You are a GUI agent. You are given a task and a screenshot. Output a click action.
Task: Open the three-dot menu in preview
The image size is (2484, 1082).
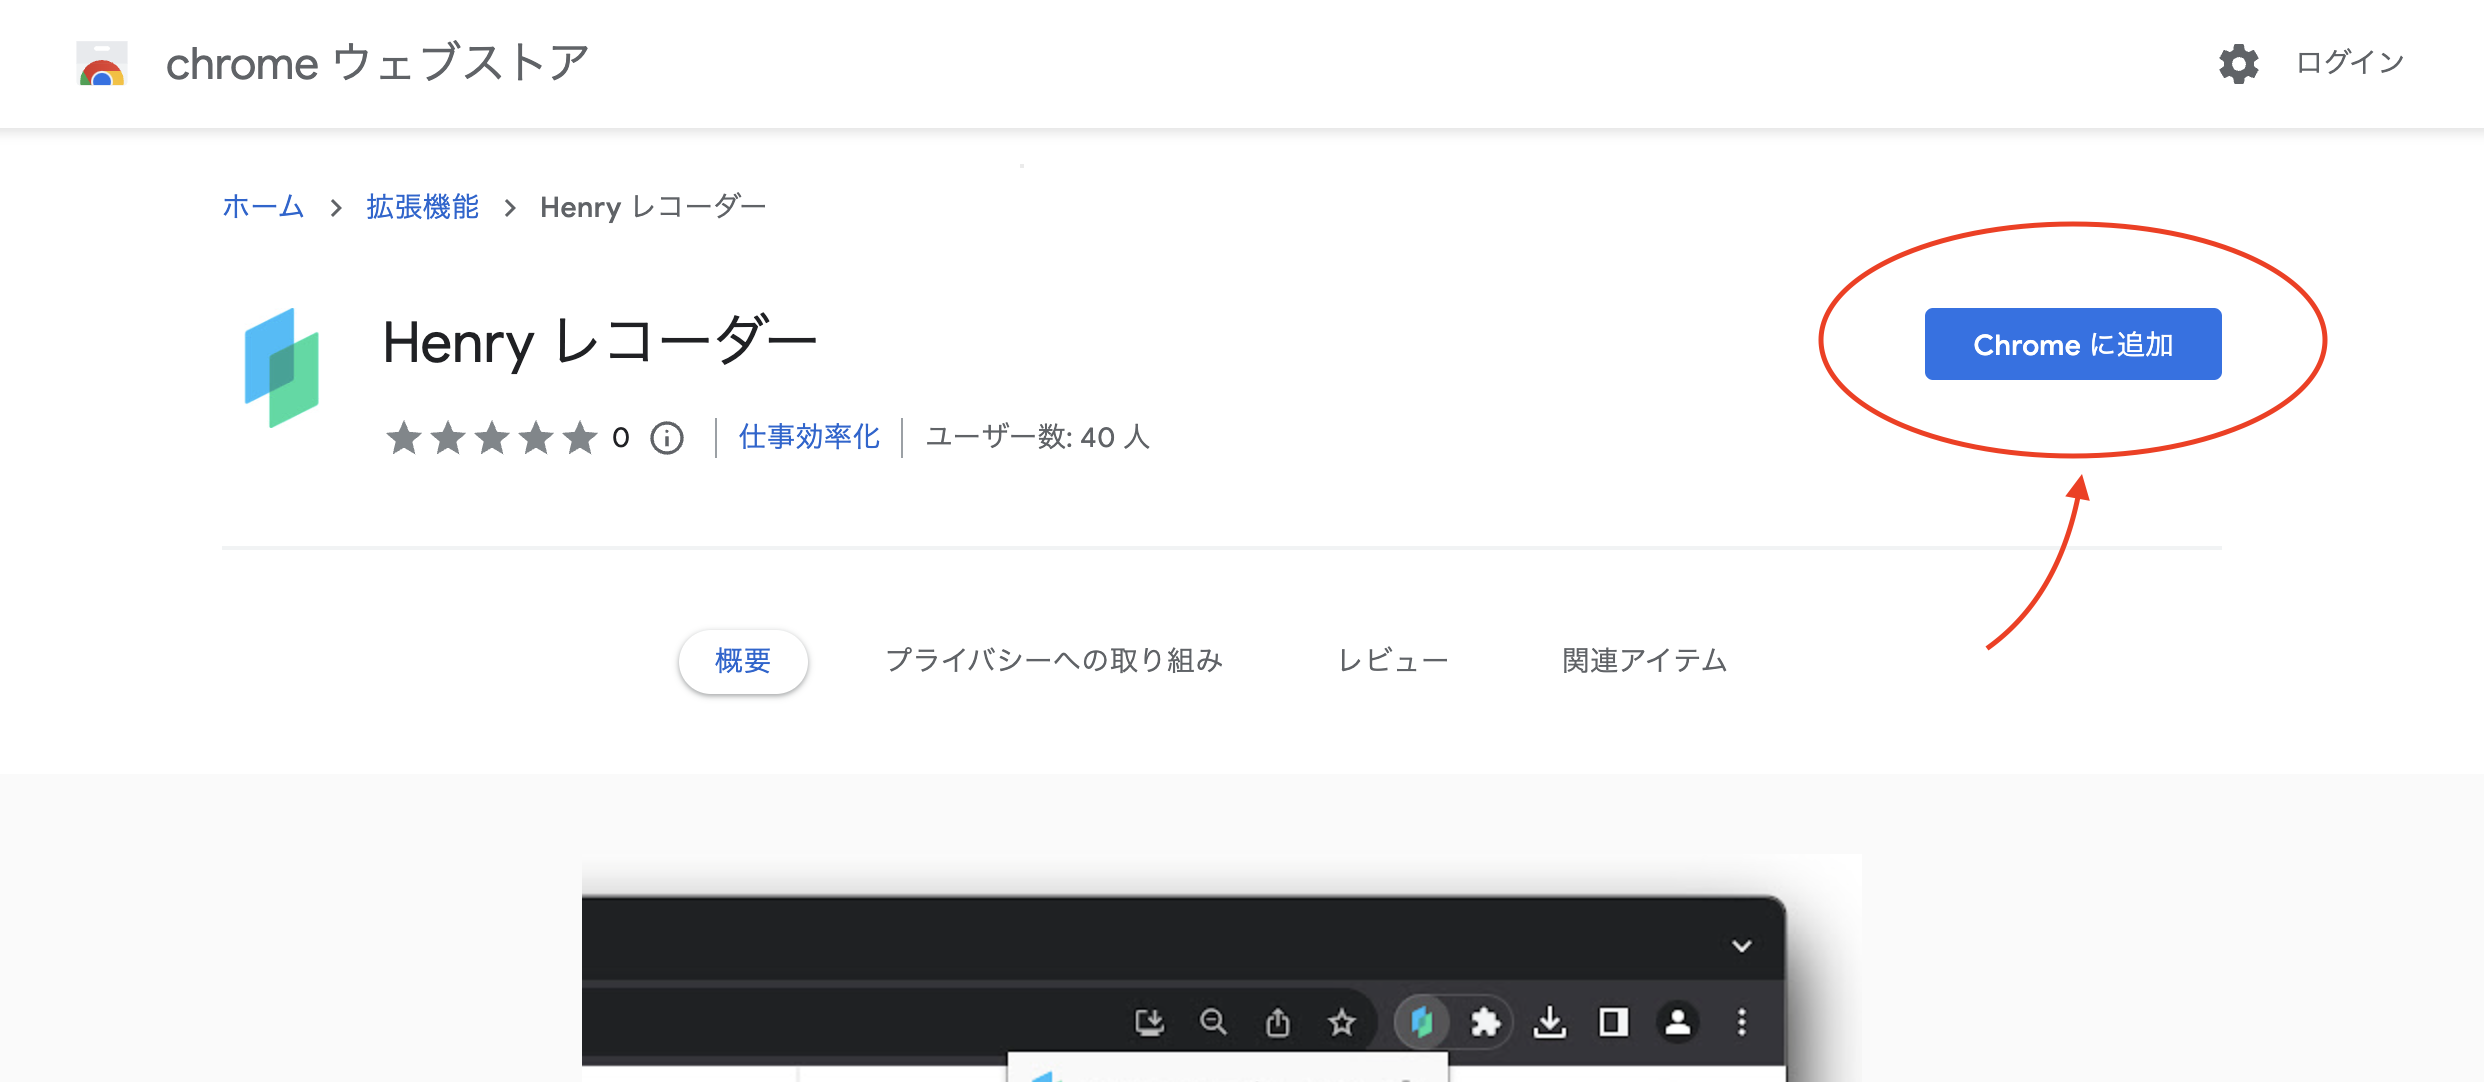pyautogui.click(x=1741, y=1022)
